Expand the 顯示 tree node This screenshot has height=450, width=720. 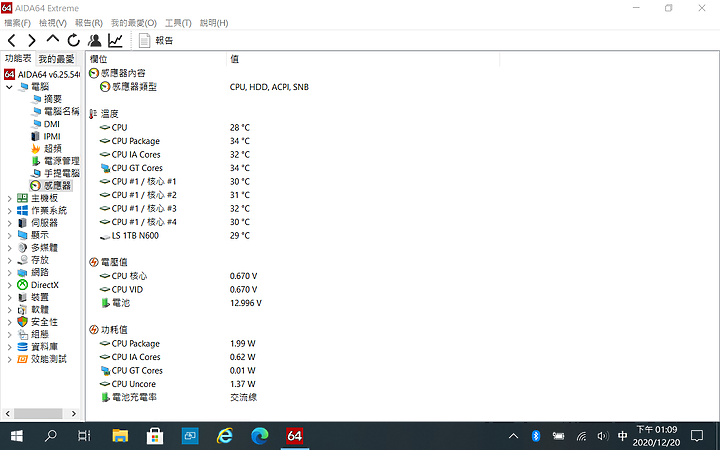click(x=9, y=236)
